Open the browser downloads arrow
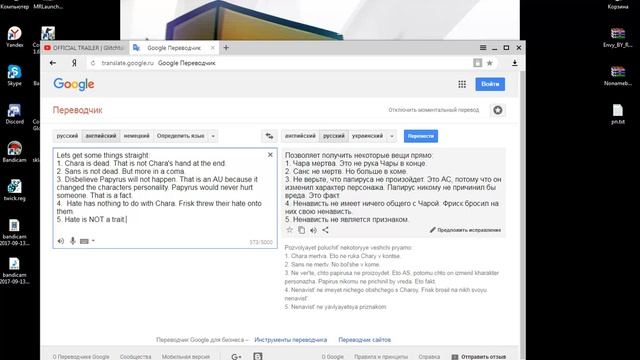640x360 pixels. click(515, 63)
